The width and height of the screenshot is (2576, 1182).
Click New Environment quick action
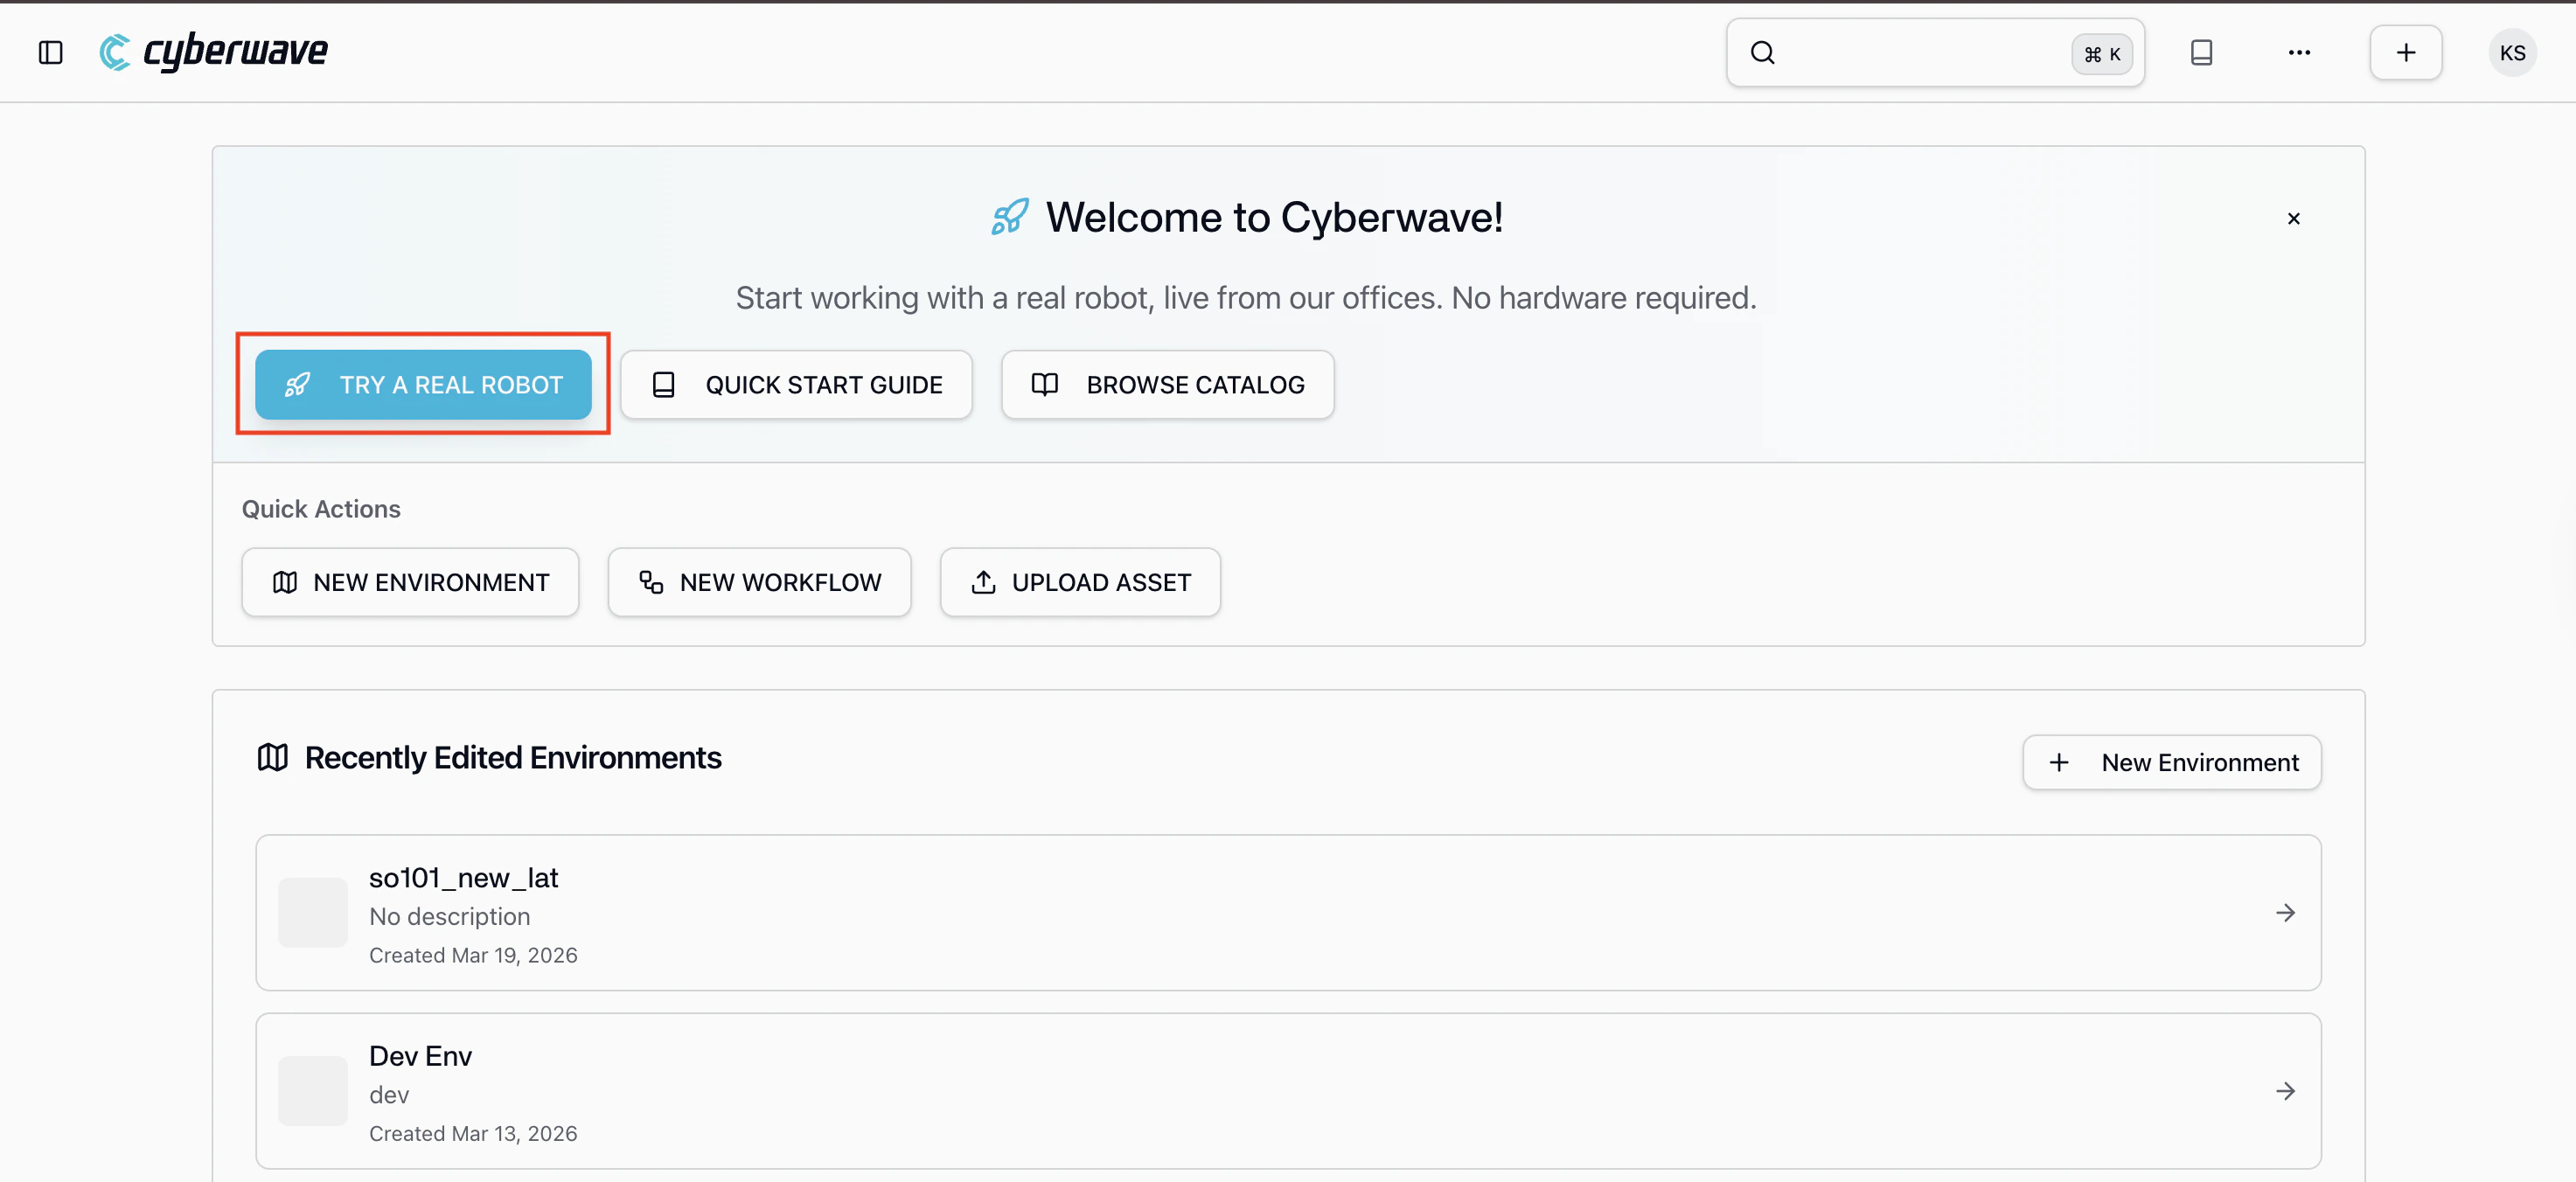coord(410,582)
